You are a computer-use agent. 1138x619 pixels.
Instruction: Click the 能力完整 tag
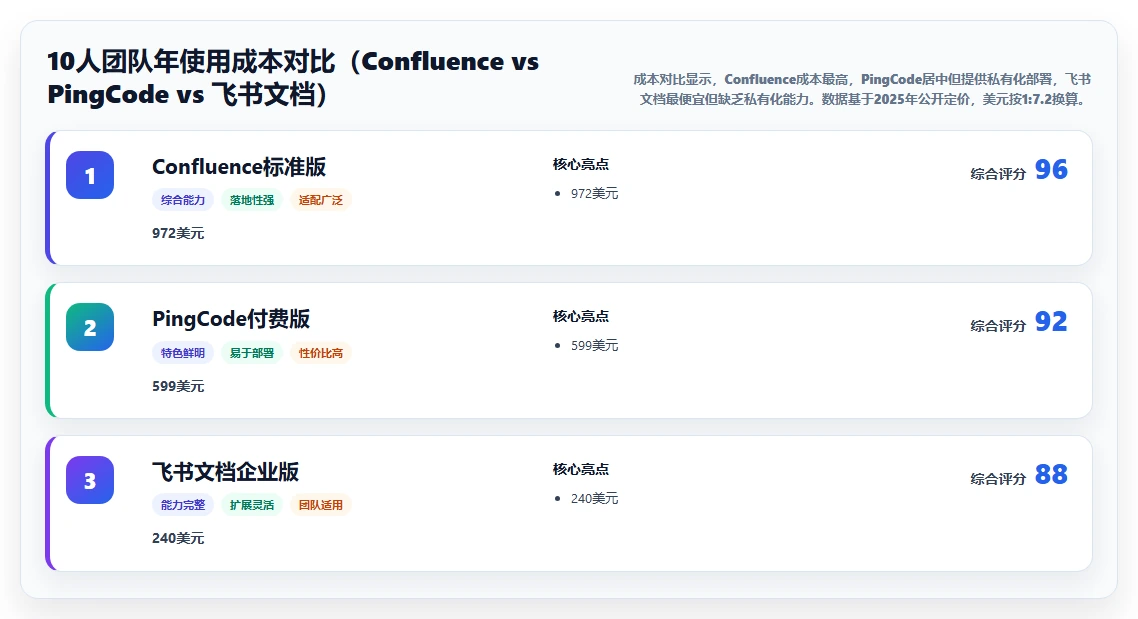pyautogui.click(x=183, y=505)
